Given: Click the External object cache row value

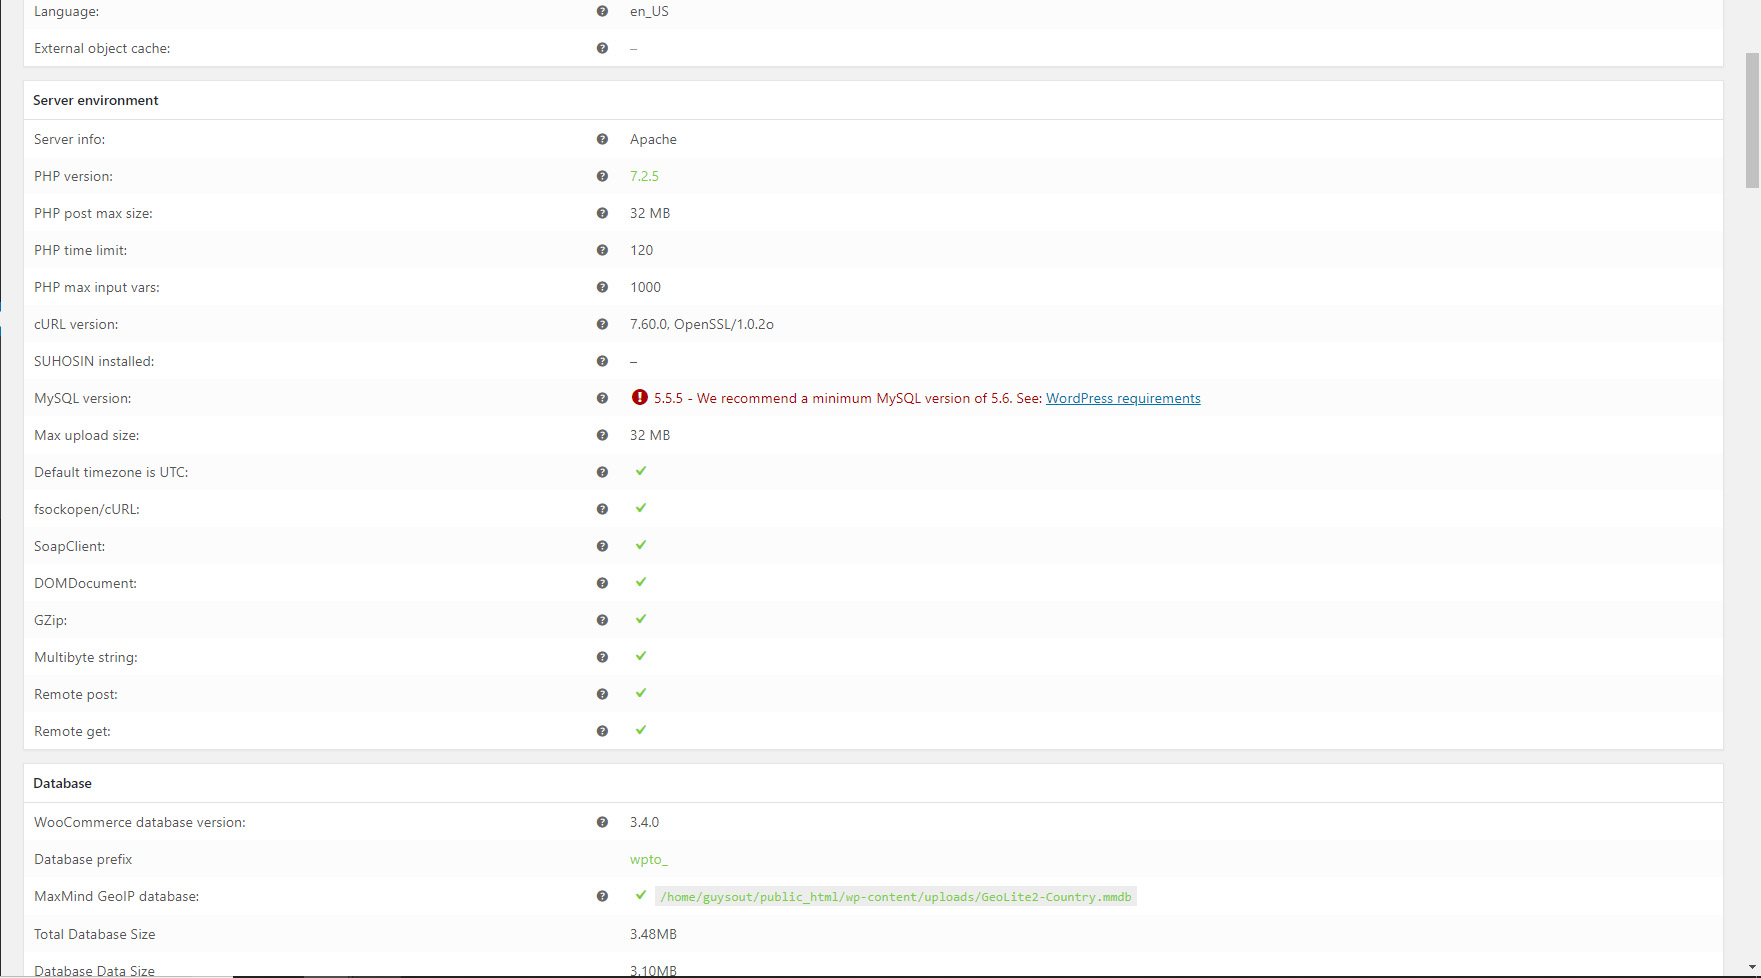Looking at the screenshot, I should (x=633, y=47).
